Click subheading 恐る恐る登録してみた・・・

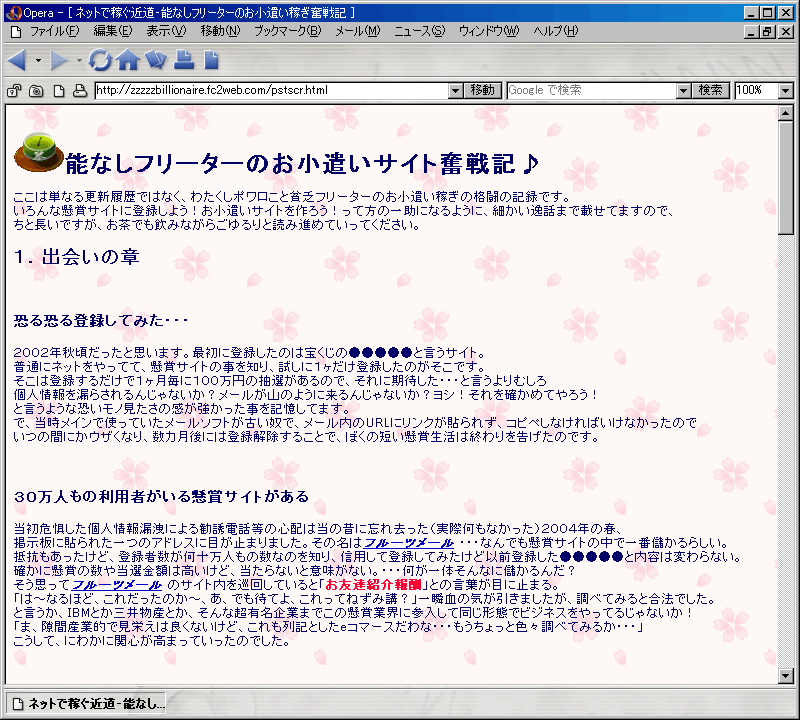pos(101,320)
